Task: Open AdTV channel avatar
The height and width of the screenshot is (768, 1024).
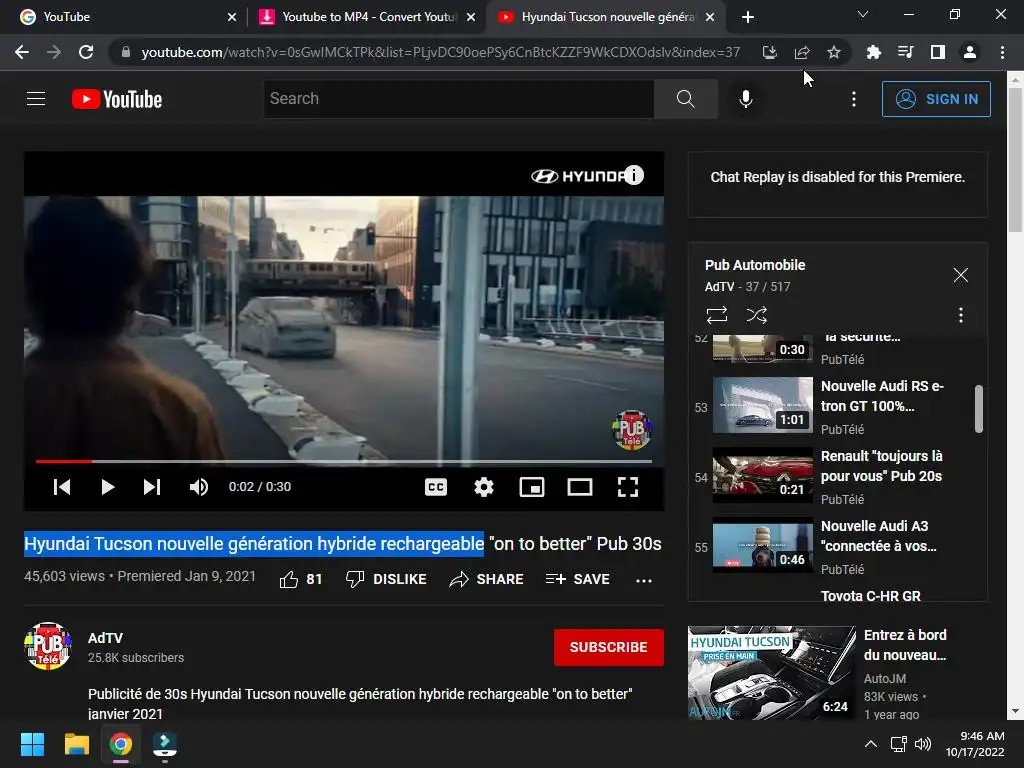Action: pyautogui.click(x=48, y=647)
